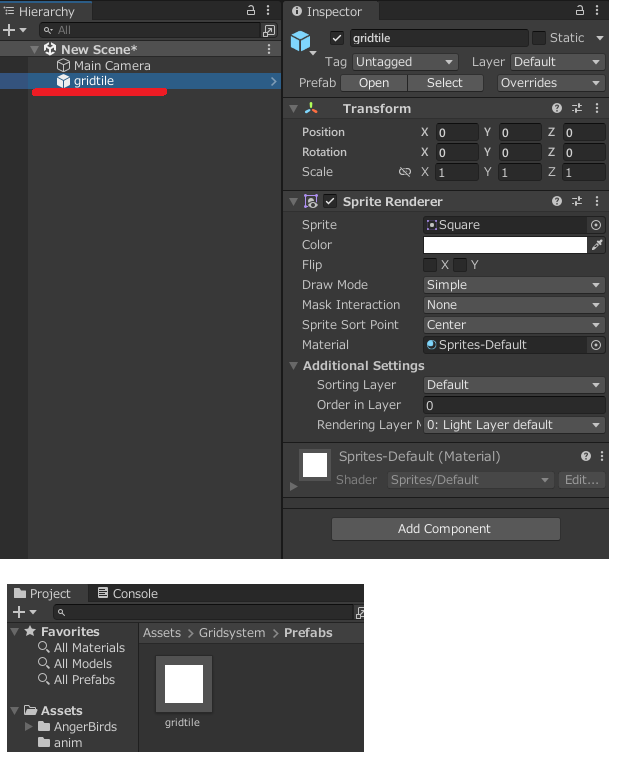
Task: Open Rendering Layer Mask dropdown
Action: tap(514, 425)
